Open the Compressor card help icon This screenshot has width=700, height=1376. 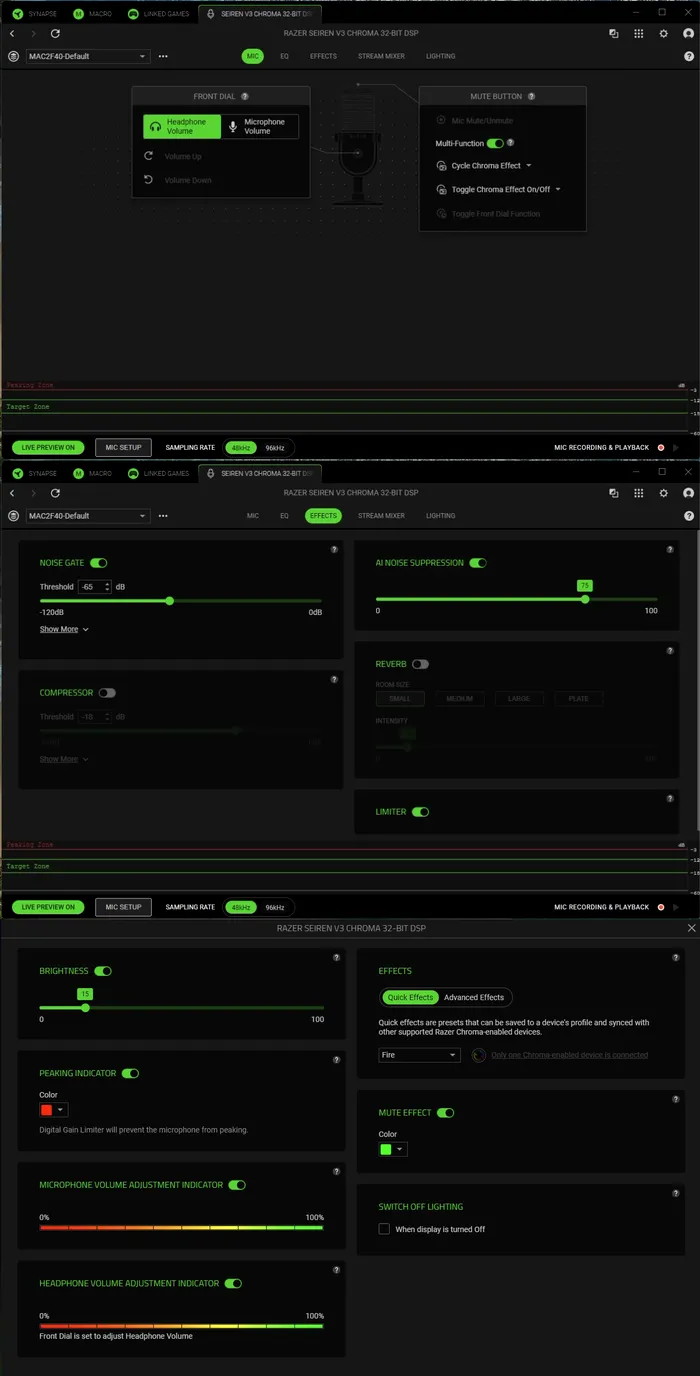pyautogui.click(x=334, y=679)
